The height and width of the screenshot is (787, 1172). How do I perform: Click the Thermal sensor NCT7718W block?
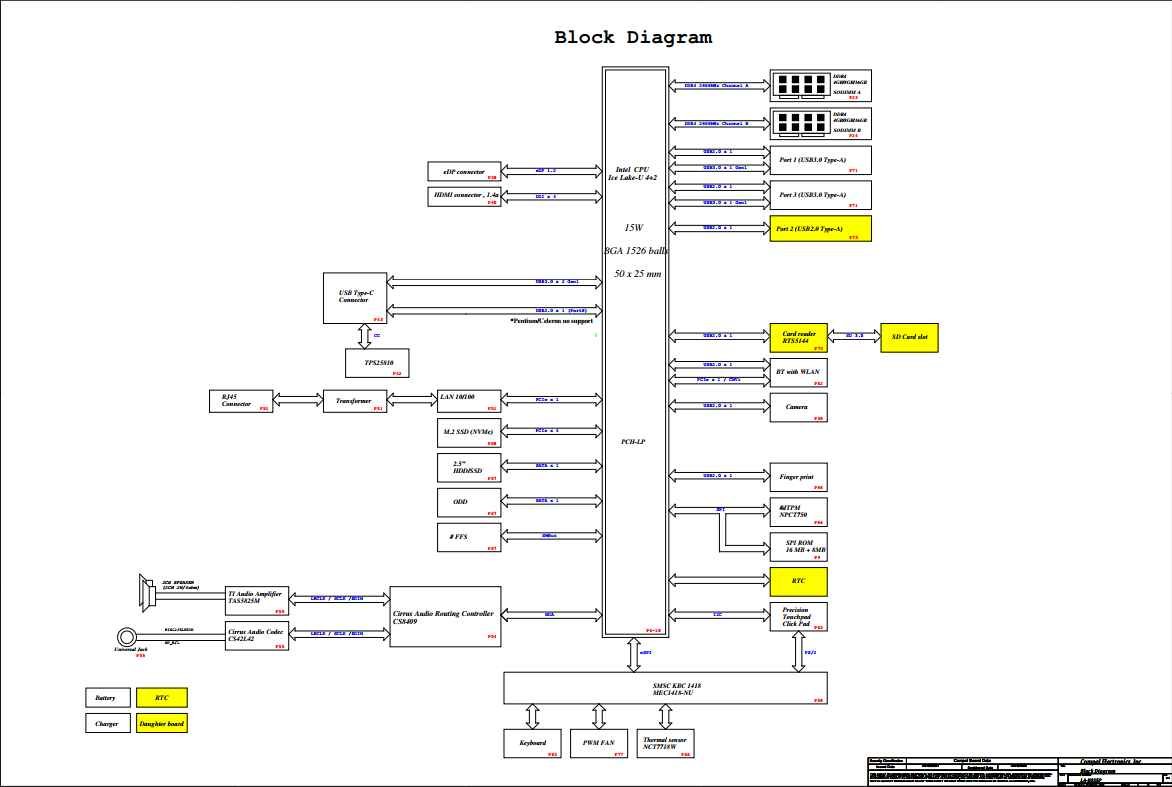coord(665,744)
